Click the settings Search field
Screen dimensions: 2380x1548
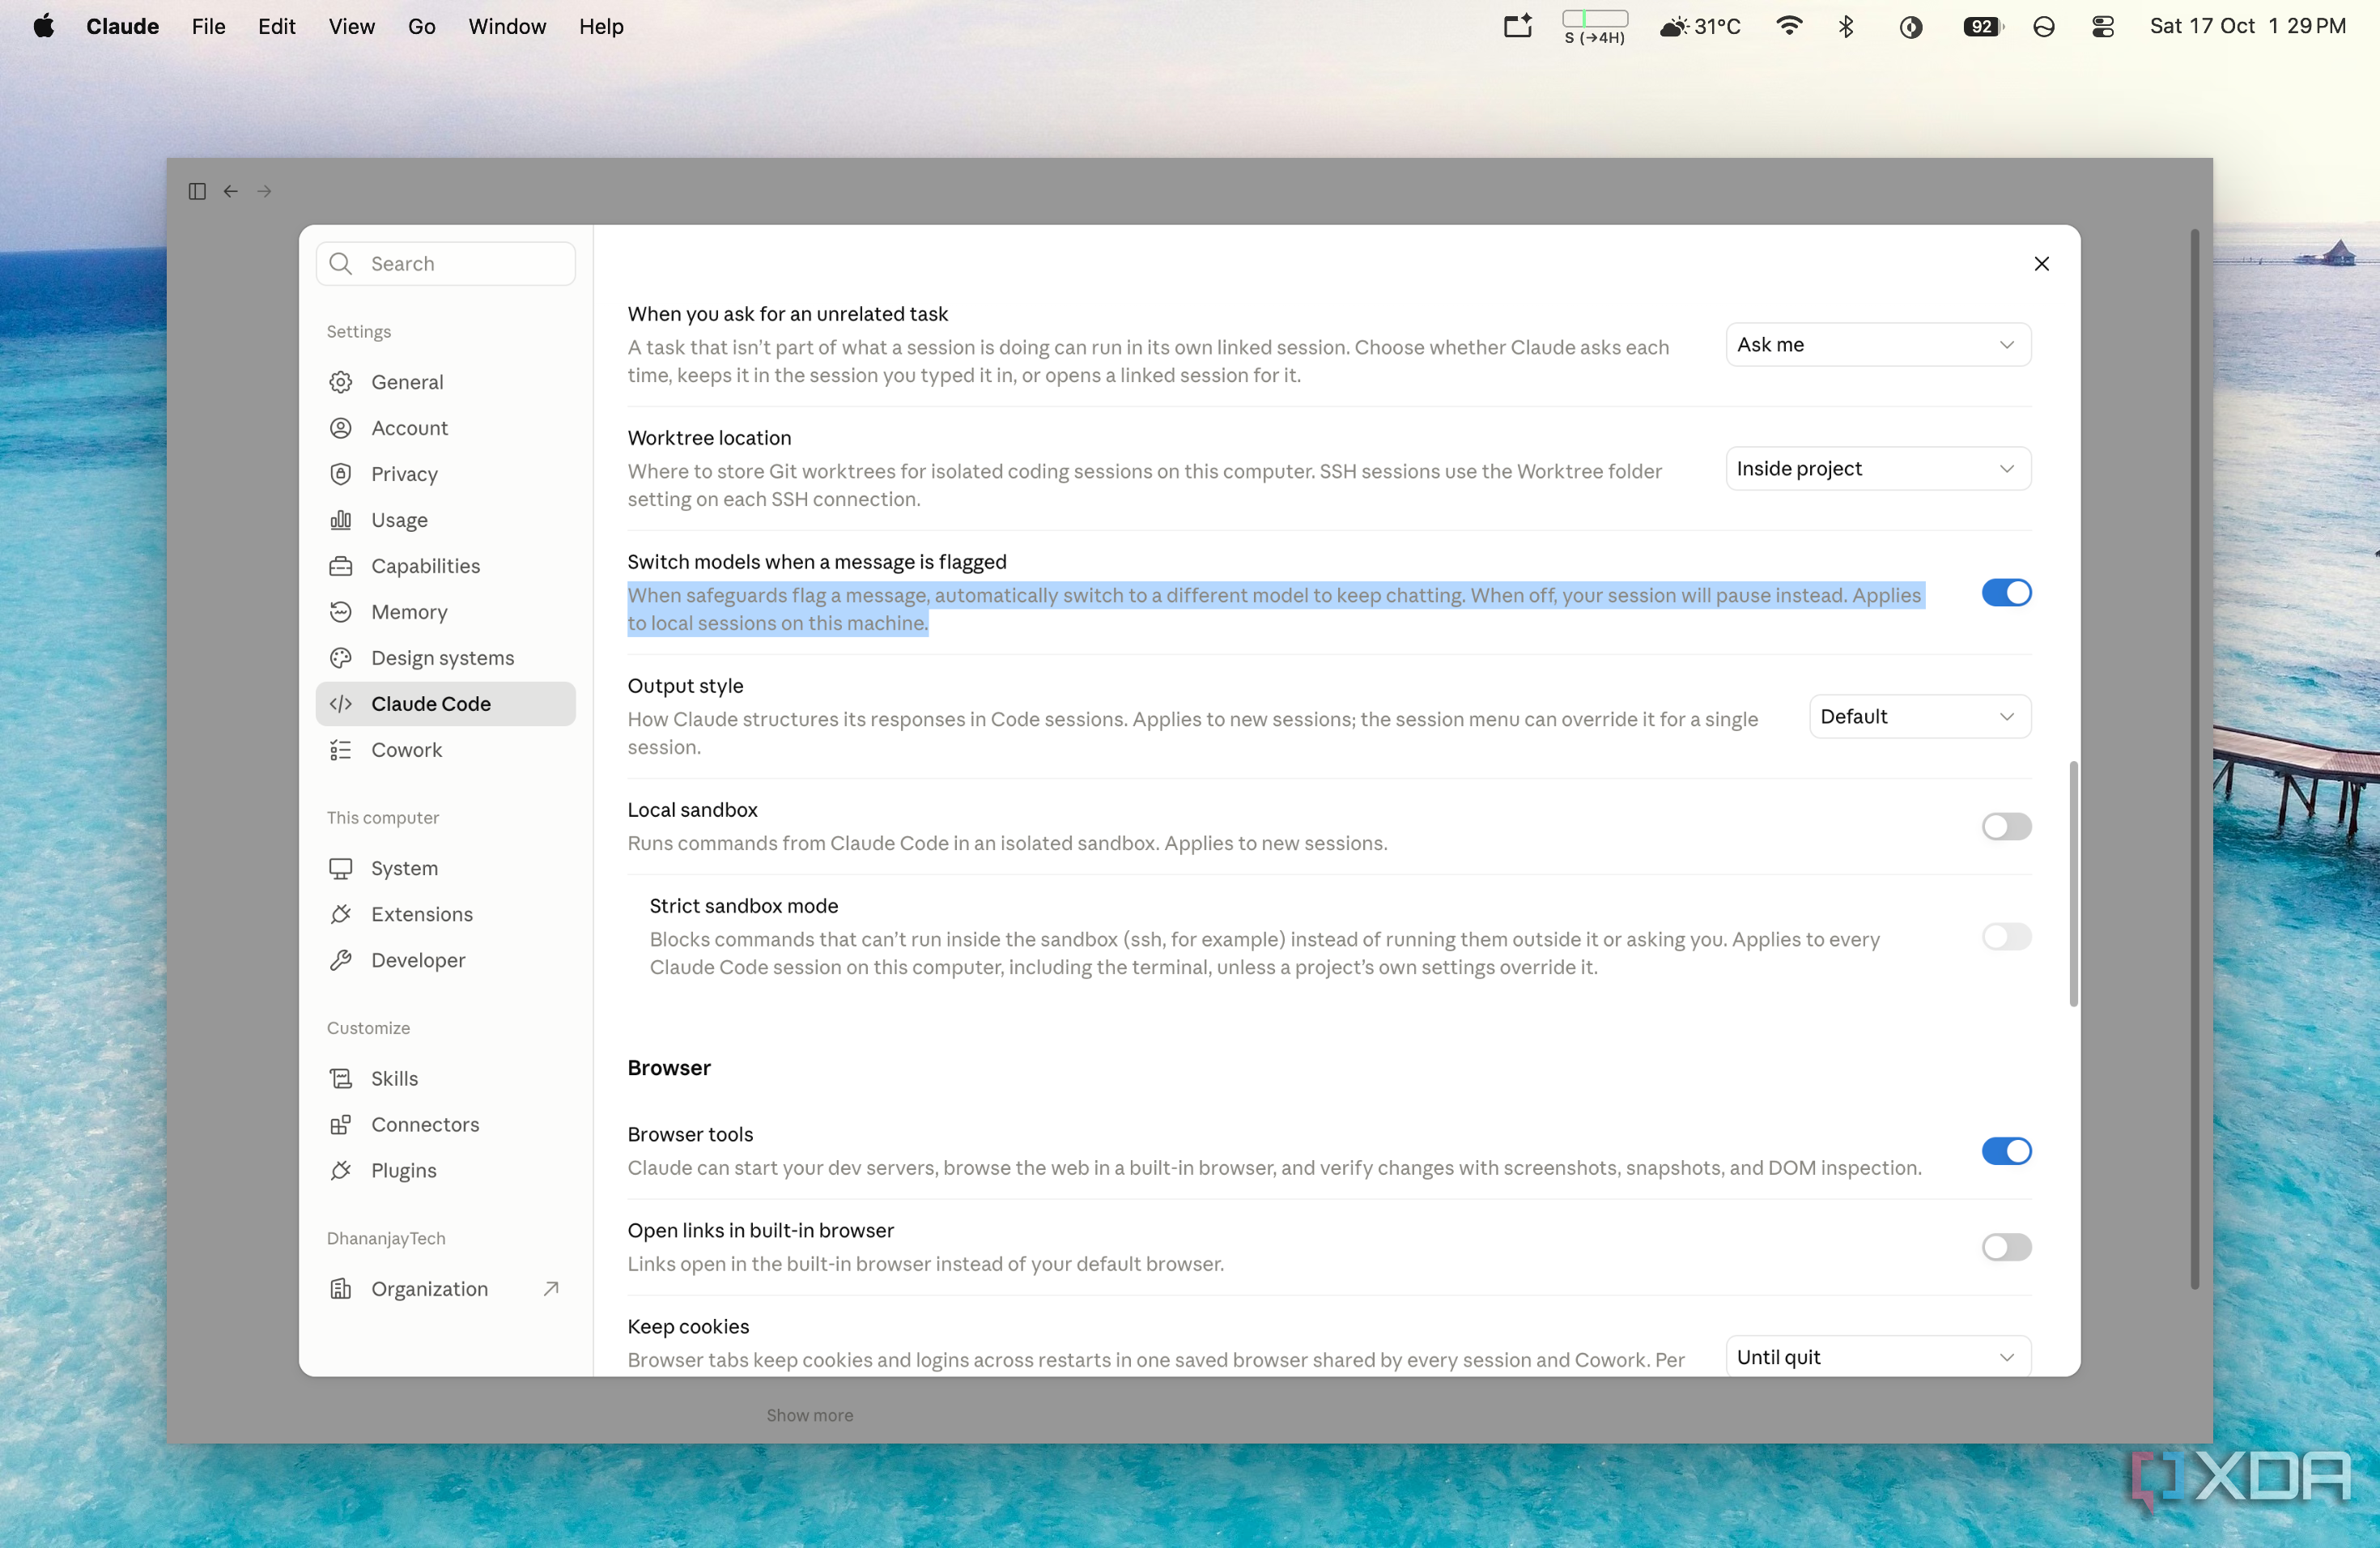coord(446,264)
